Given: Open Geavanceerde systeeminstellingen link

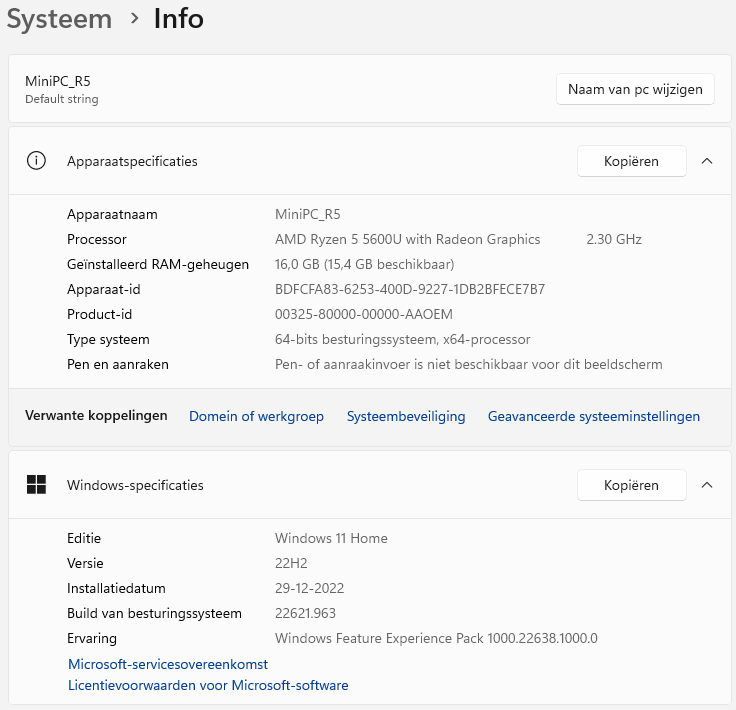Looking at the screenshot, I should click(594, 416).
